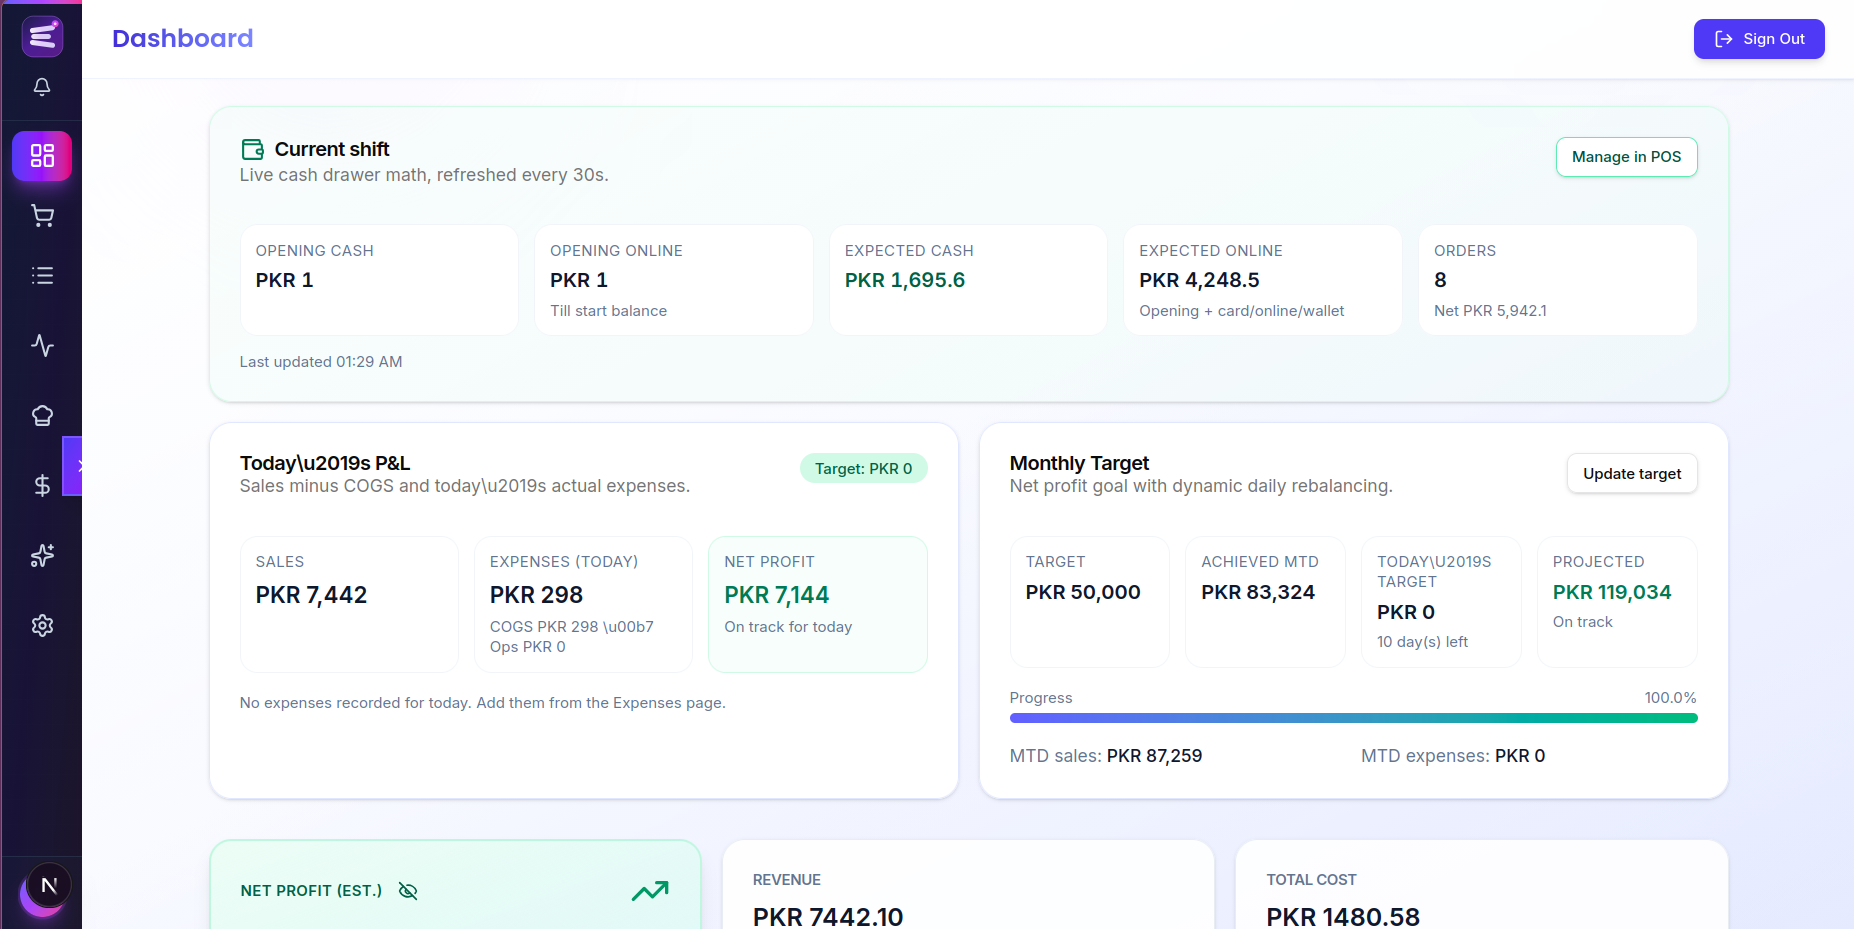This screenshot has width=1854, height=929.
Task: Toggle visibility of Net Profit (Est.)
Action: click(408, 891)
